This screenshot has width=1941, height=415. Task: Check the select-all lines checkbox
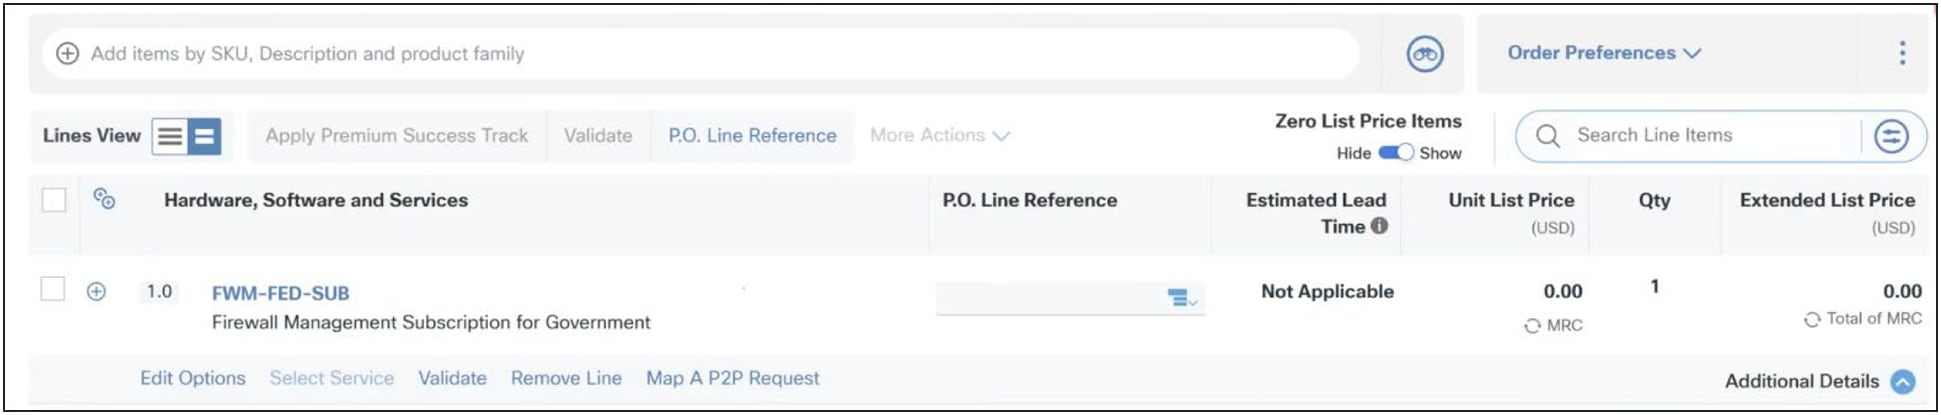pyautogui.click(x=54, y=200)
